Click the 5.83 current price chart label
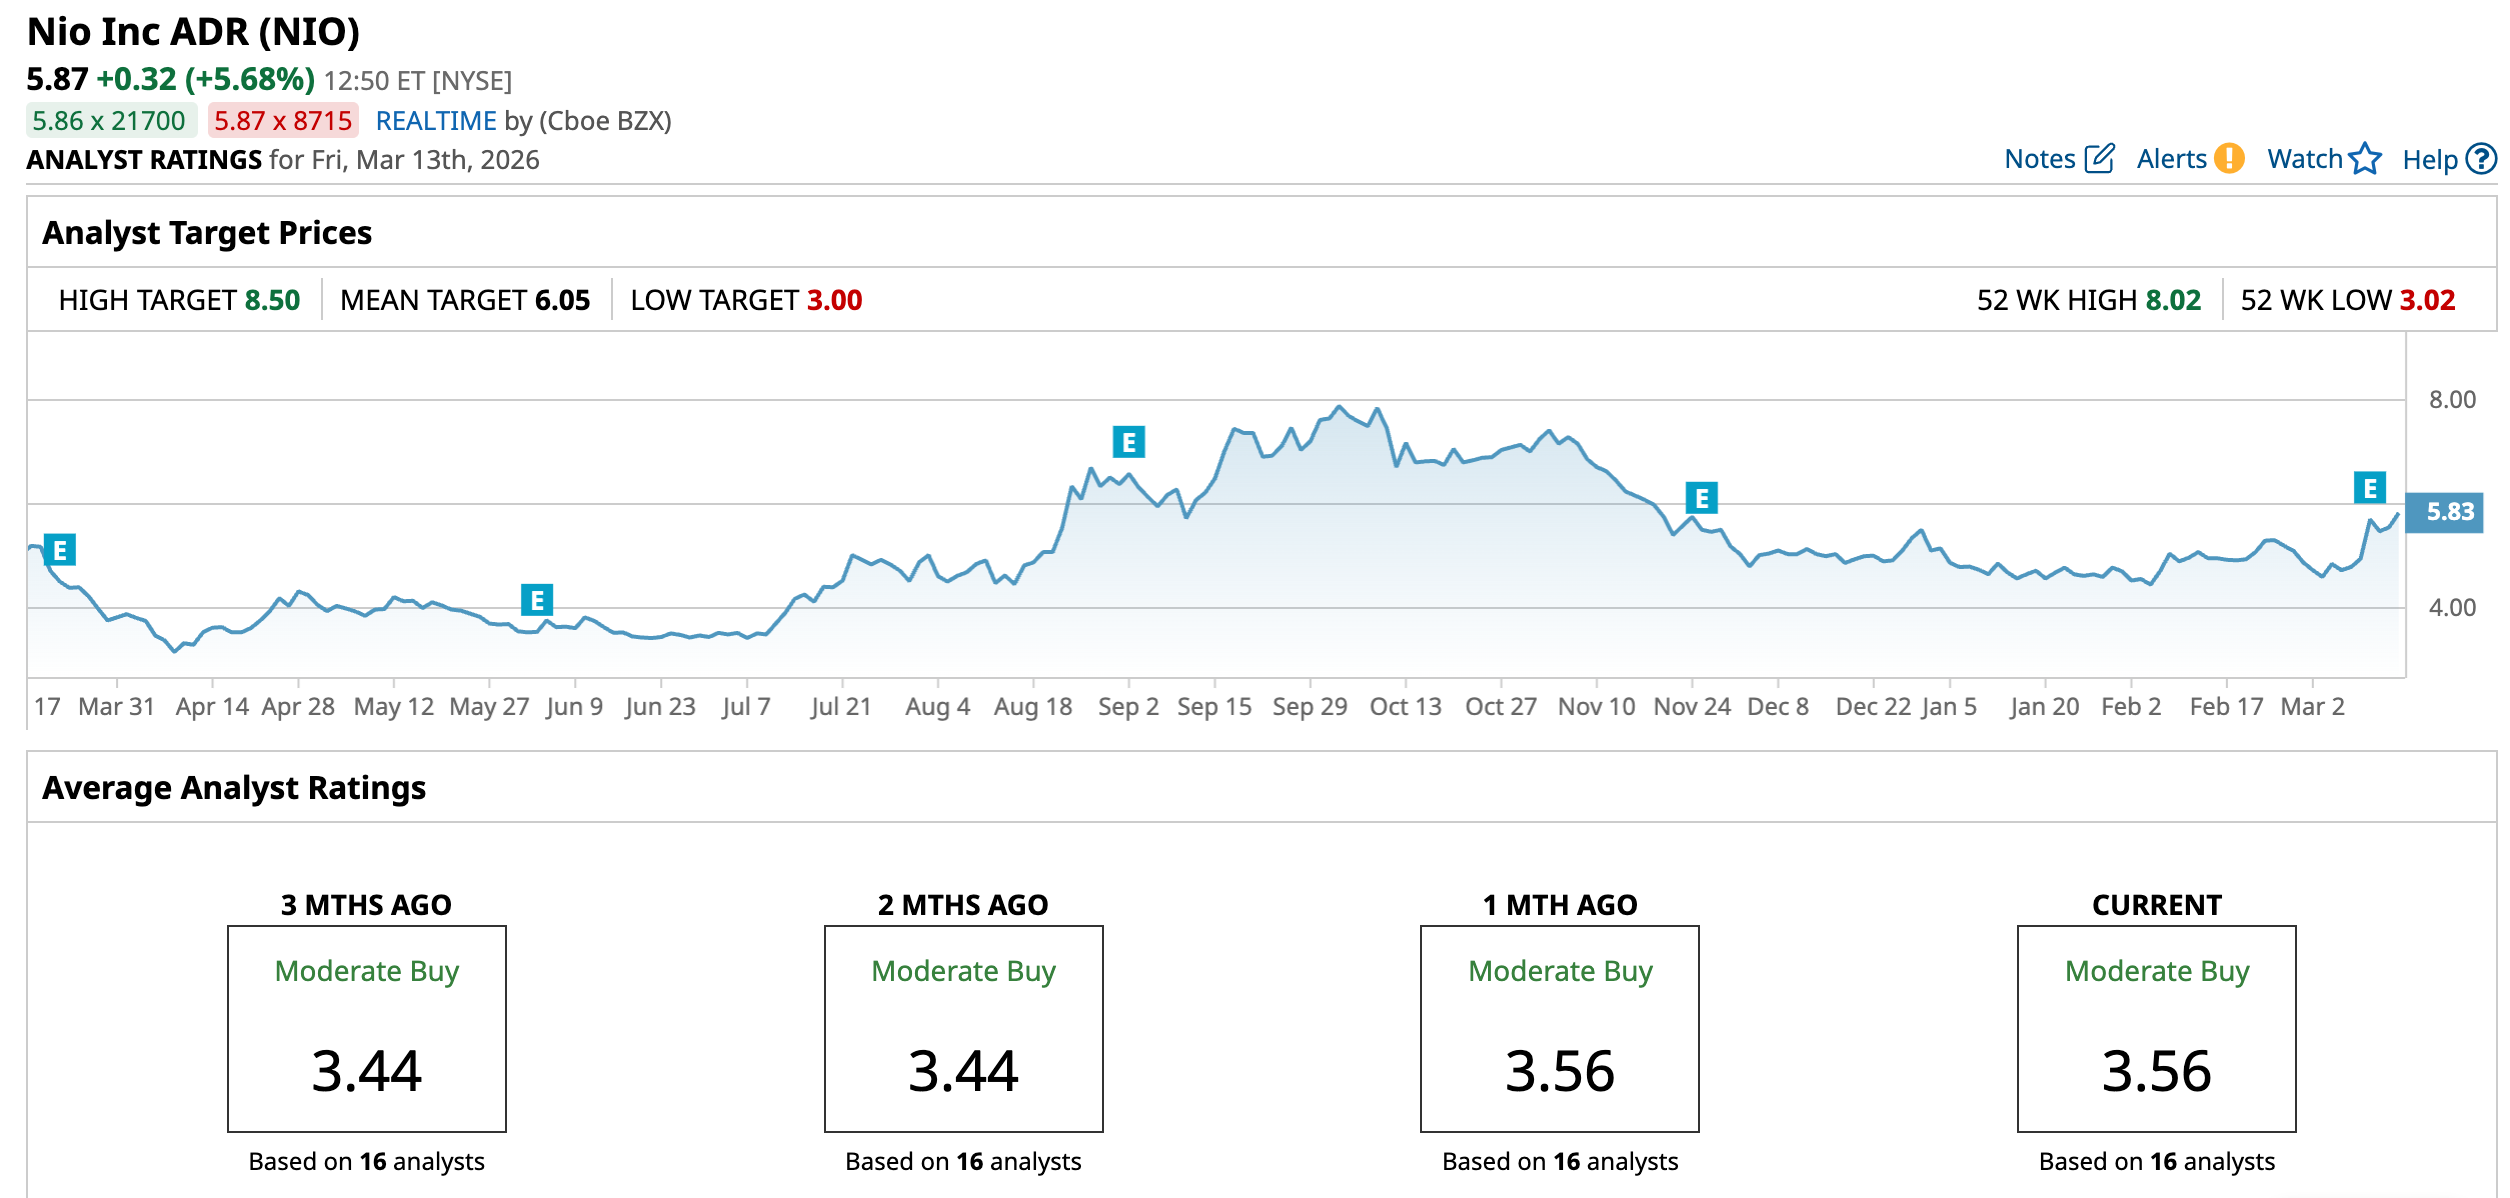The height and width of the screenshot is (1198, 2510). [2449, 512]
